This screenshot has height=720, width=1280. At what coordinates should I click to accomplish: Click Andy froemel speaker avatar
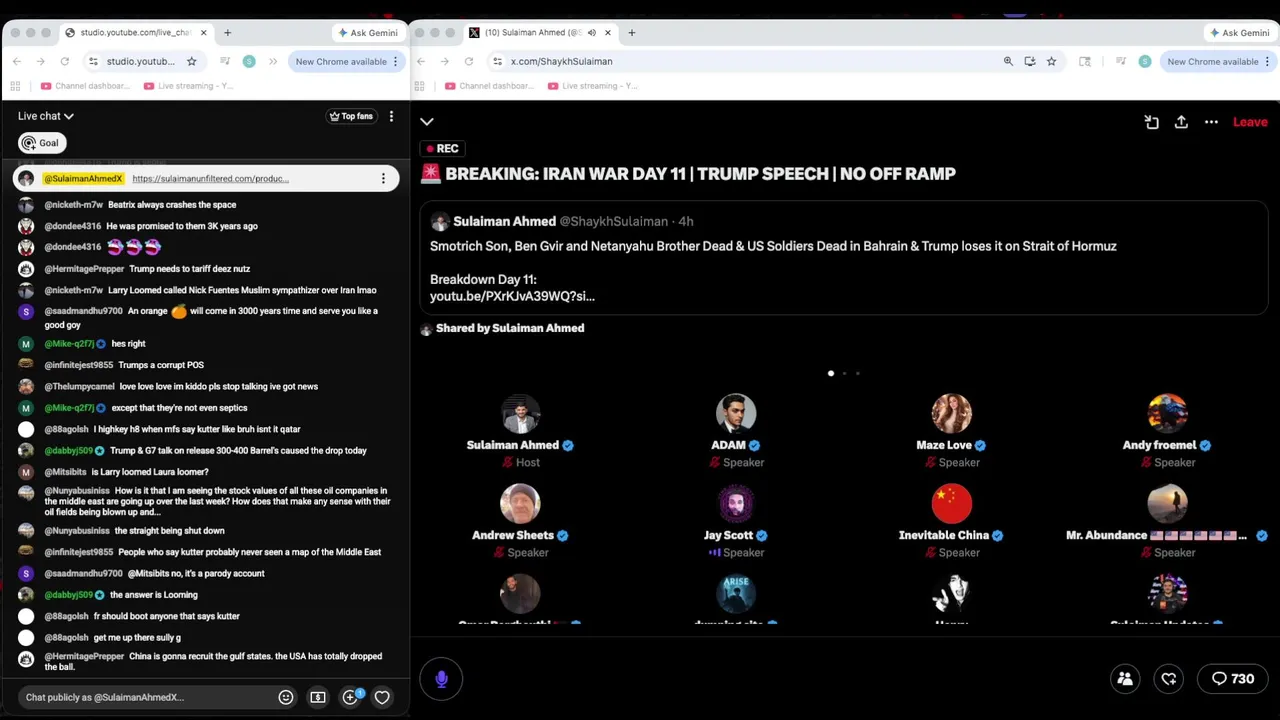(1167, 413)
